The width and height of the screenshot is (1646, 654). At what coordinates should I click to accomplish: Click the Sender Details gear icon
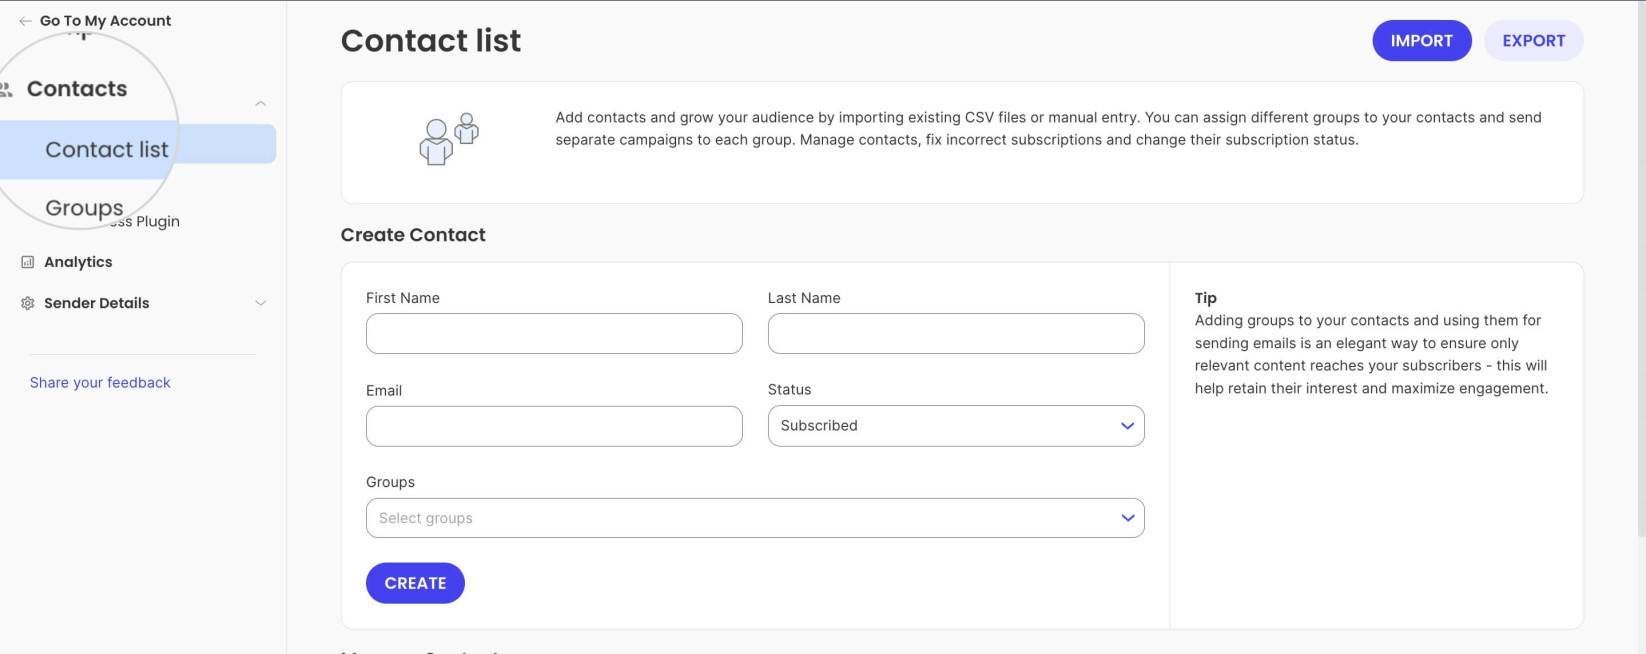point(28,303)
